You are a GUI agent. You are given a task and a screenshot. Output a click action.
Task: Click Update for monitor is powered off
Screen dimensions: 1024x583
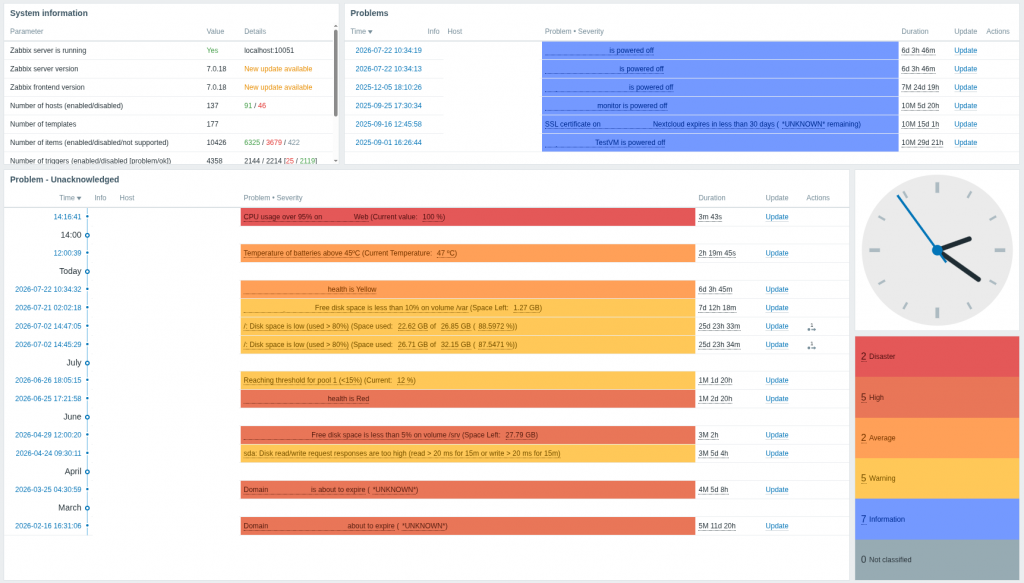965,106
